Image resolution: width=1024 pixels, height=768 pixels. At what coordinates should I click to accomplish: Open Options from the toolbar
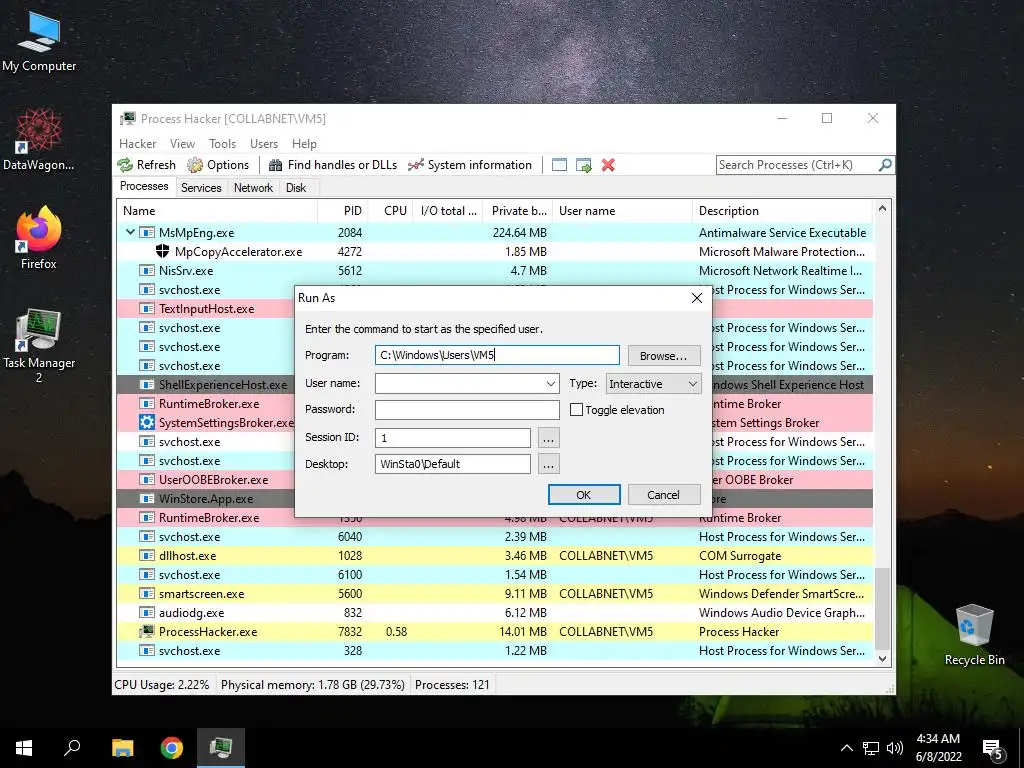[218, 165]
